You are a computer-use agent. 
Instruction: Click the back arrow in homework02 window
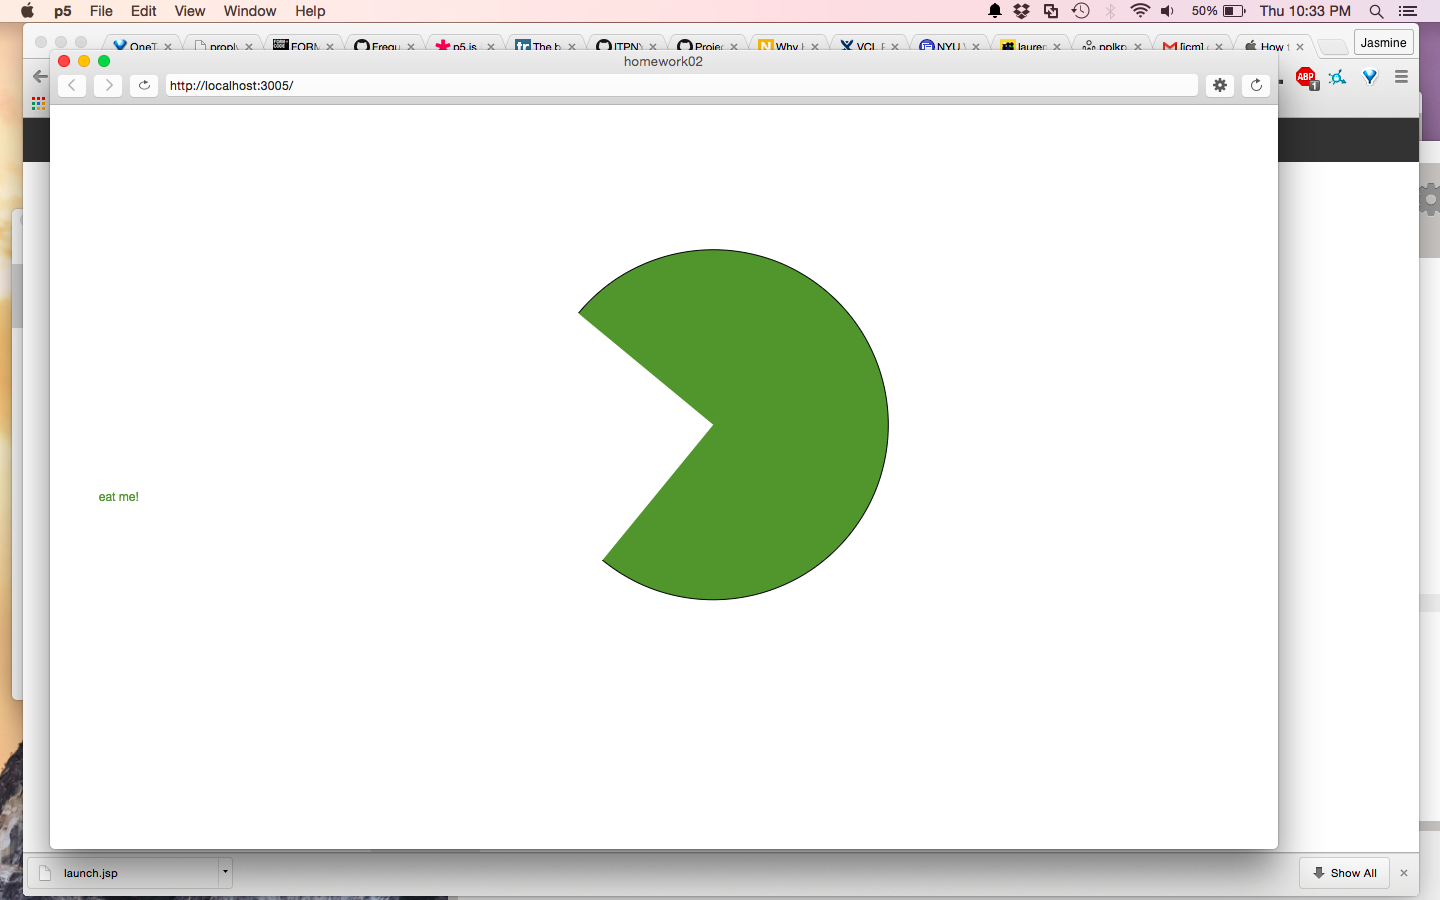tap(72, 86)
